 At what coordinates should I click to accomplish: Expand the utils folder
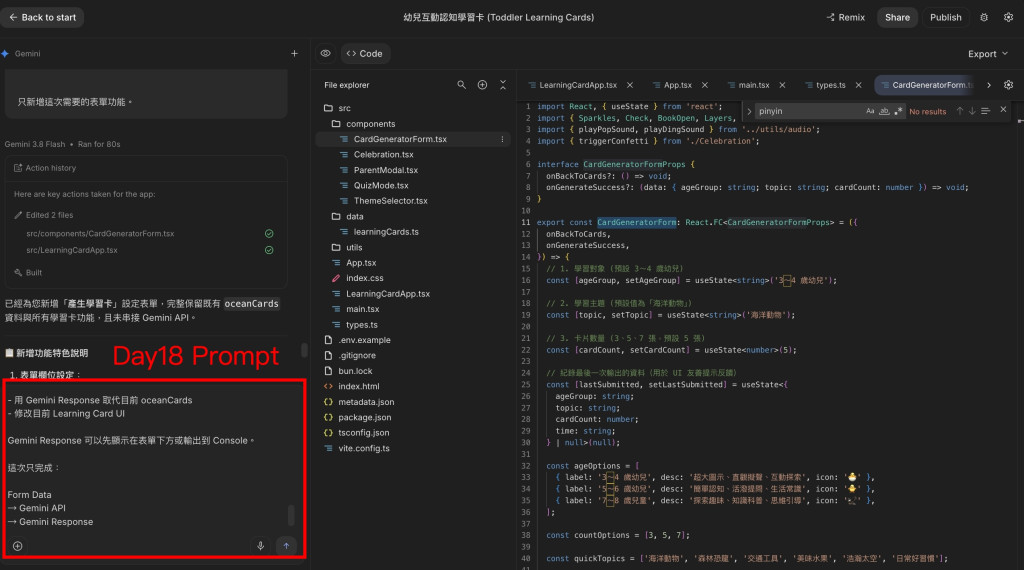click(347, 247)
